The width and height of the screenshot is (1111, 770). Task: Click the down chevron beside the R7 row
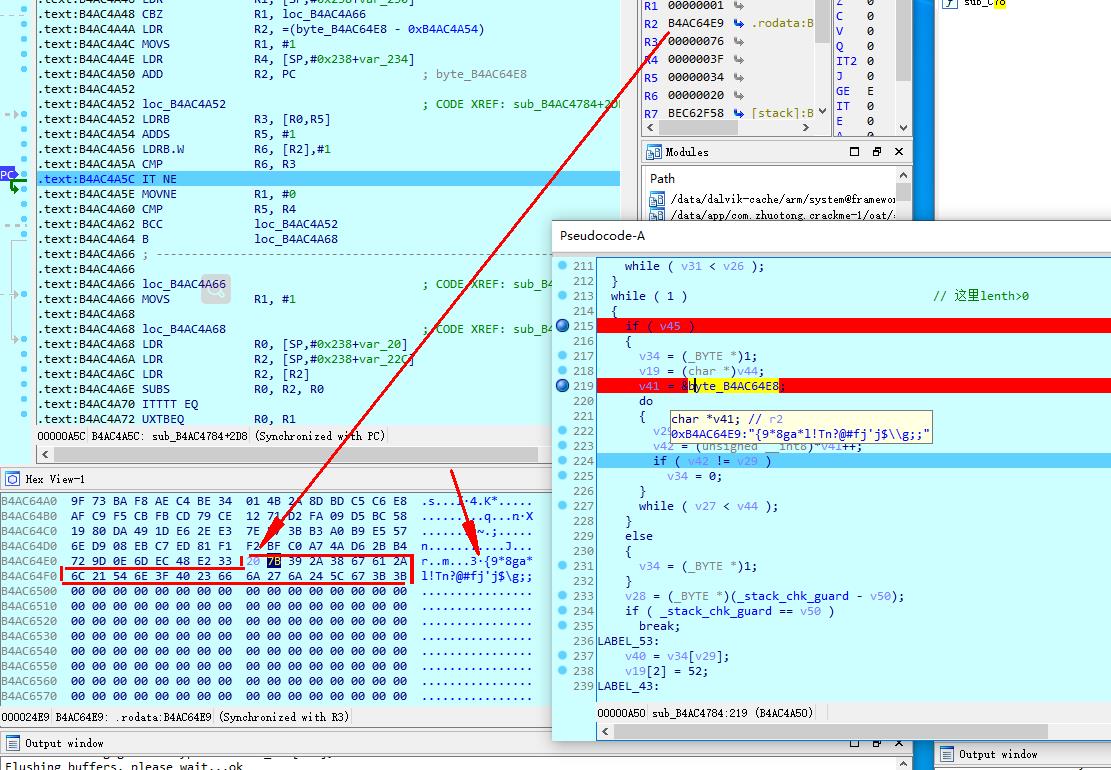[823, 112]
